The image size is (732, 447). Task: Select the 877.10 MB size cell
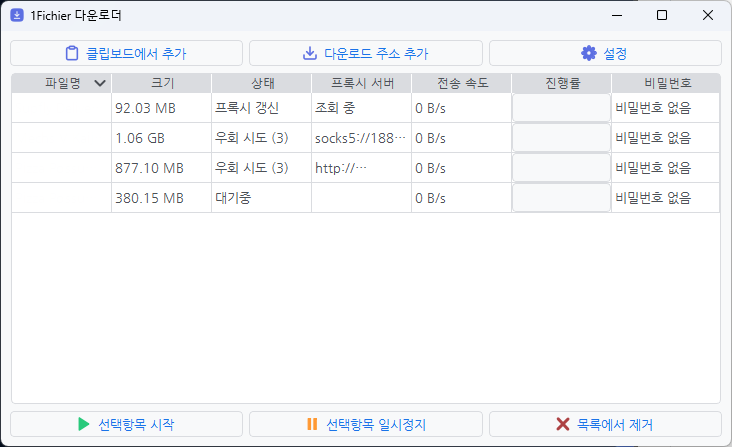pos(162,168)
